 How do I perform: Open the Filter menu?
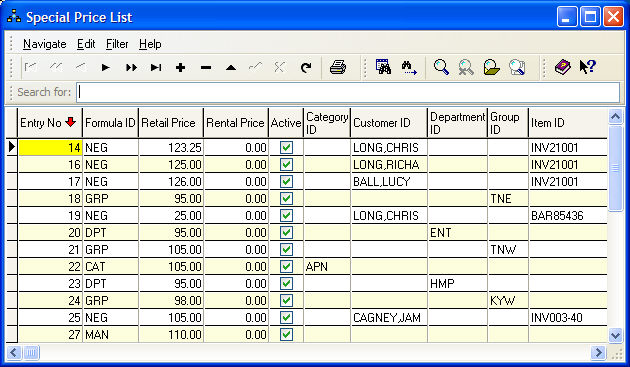tap(117, 44)
